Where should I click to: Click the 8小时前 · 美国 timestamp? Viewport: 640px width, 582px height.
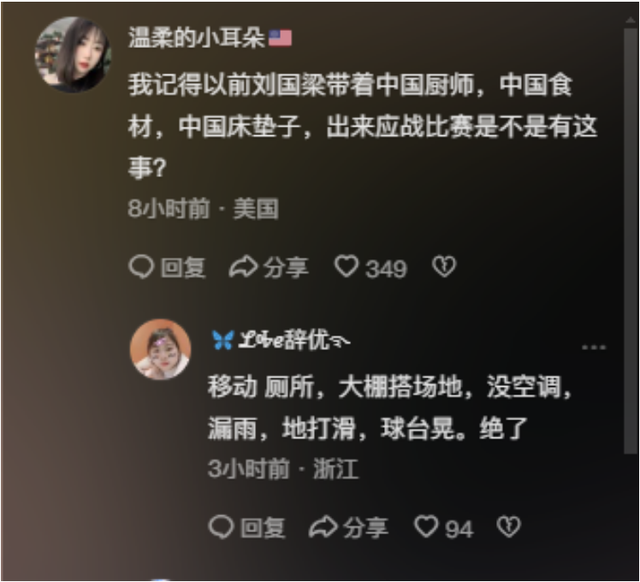coord(203,209)
